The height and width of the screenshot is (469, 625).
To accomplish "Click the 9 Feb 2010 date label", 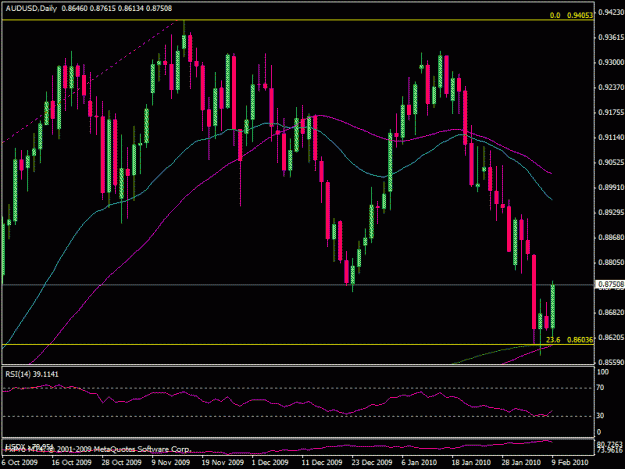I will point(570,462).
